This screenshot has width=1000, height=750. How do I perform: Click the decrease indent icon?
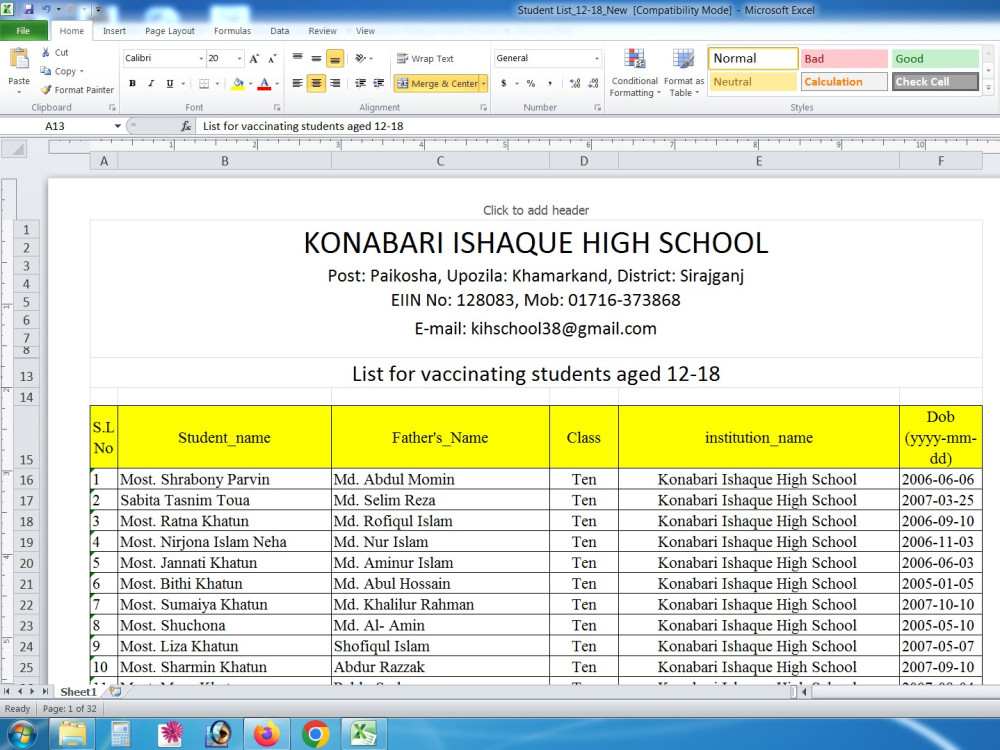click(x=360, y=83)
